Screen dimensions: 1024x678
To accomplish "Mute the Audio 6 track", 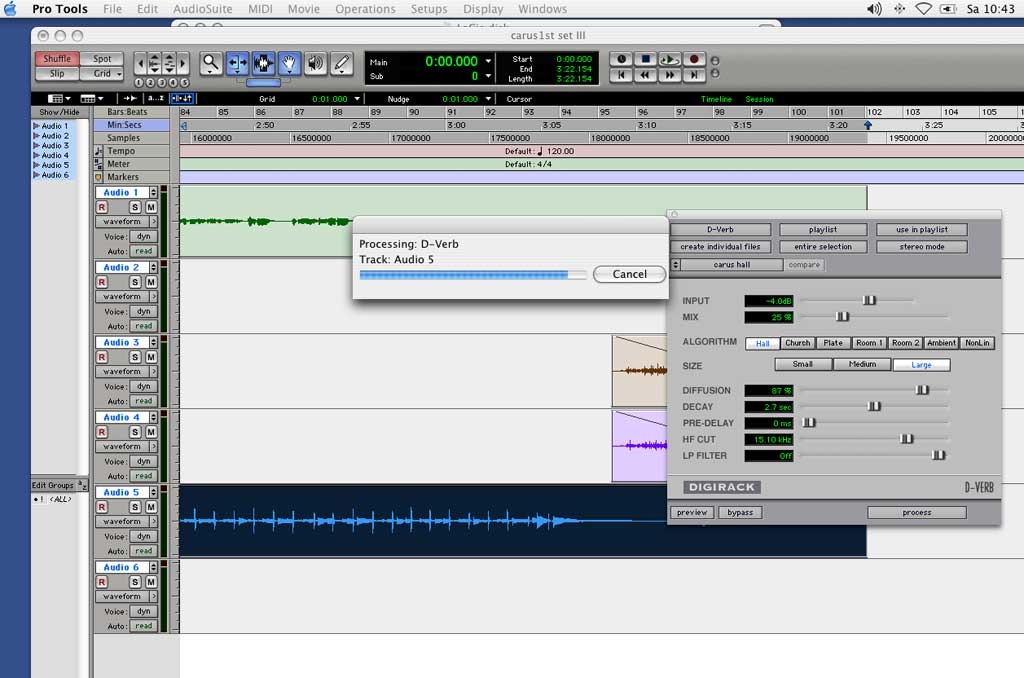I will pos(151,582).
